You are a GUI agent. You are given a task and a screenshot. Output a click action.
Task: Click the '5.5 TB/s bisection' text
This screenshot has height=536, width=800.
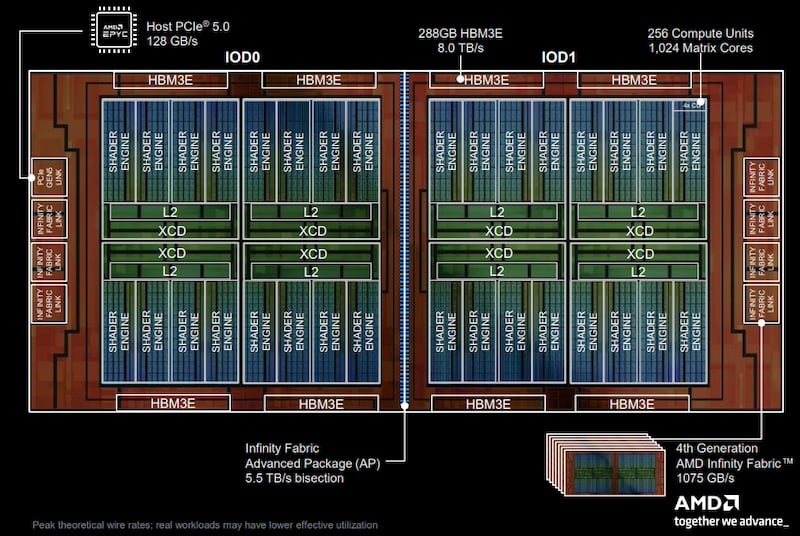coord(294,478)
